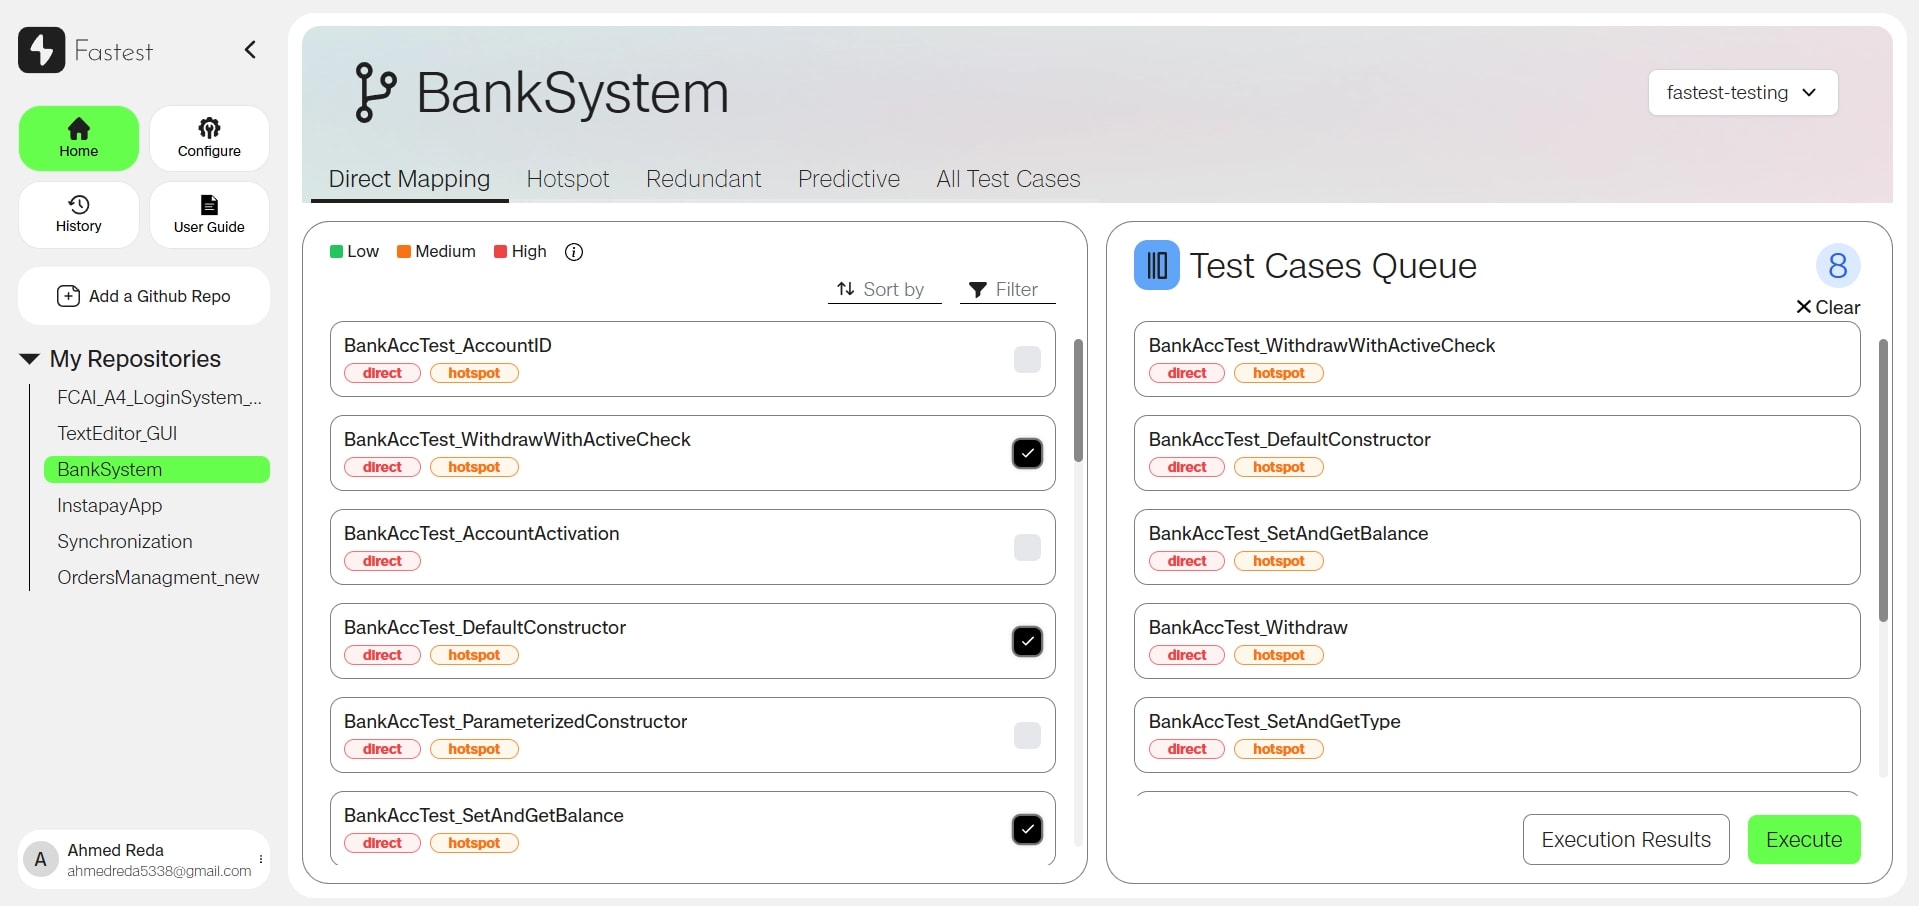Click BankAccTest_AccountID test name

(x=448, y=346)
